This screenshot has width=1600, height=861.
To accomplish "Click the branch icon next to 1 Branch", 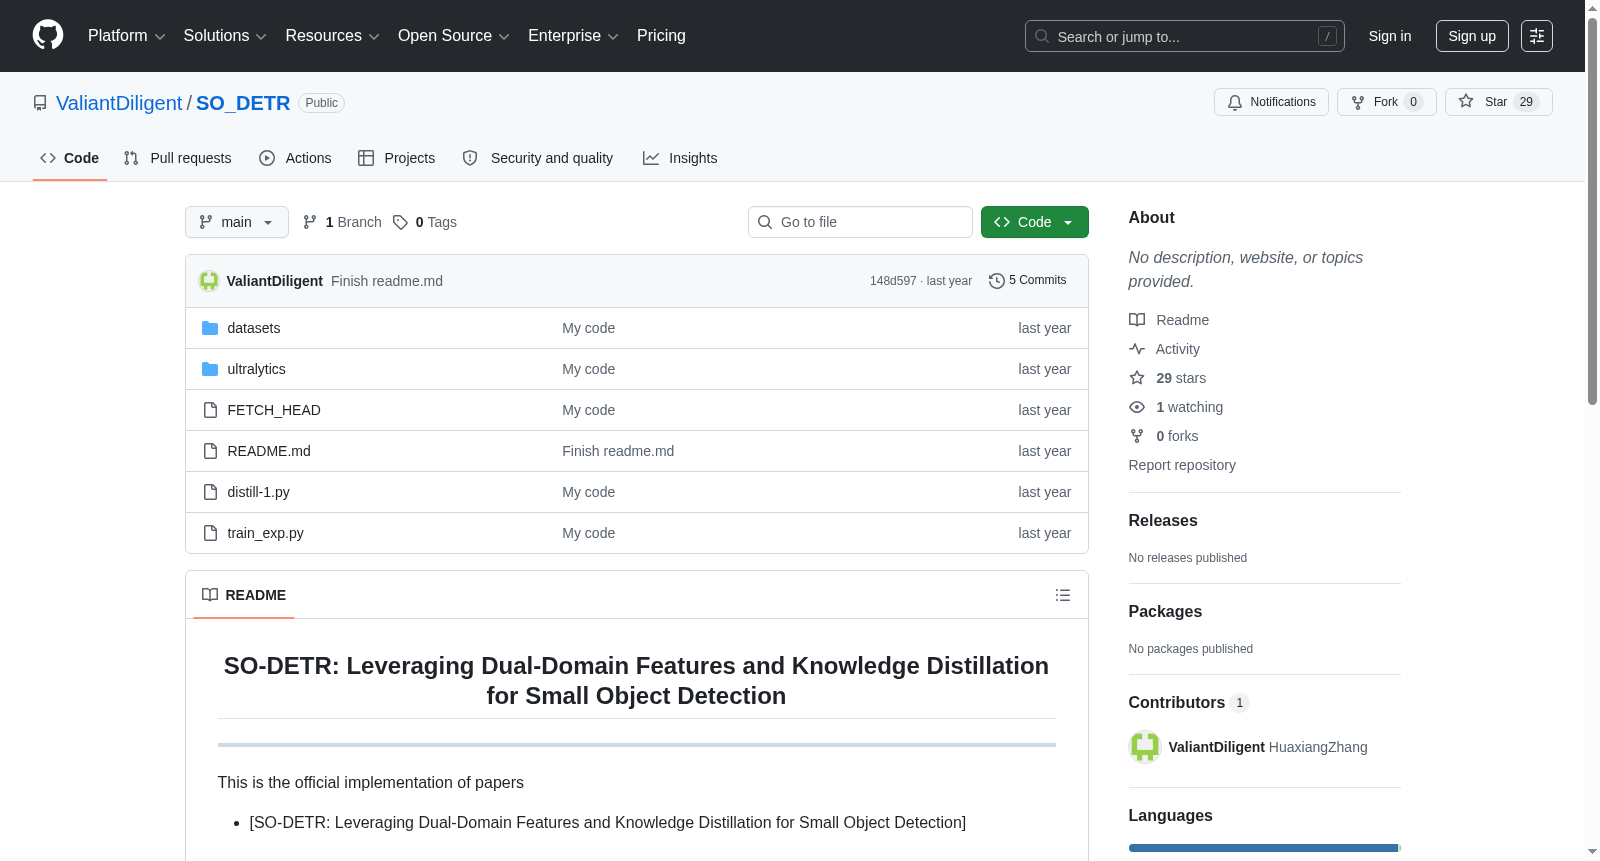I will pos(310,222).
